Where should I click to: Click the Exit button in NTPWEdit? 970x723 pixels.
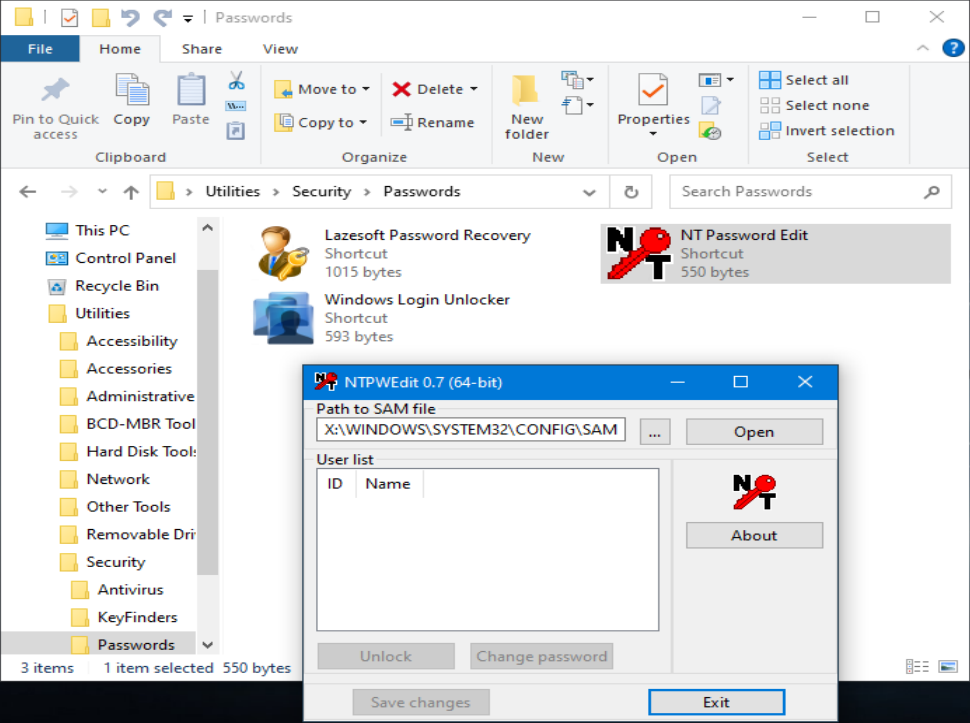[716, 702]
